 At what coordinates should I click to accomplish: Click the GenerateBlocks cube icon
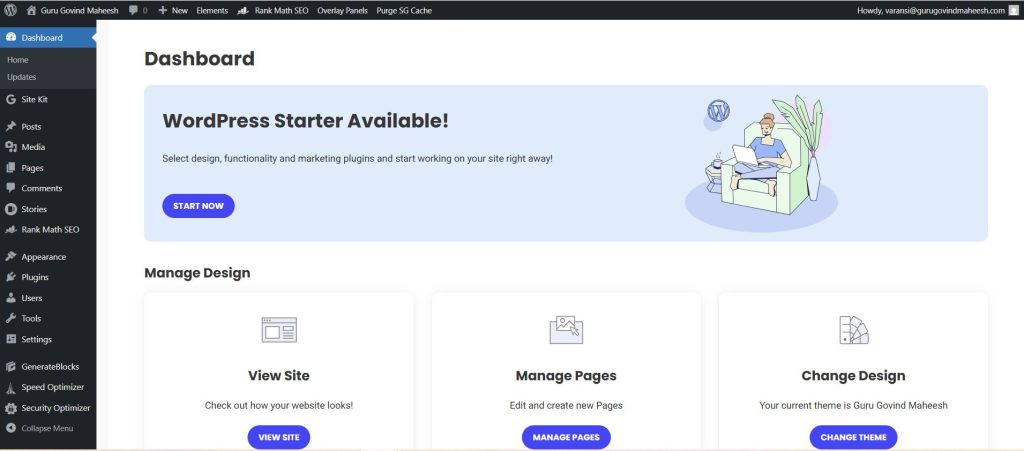coord(10,366)
